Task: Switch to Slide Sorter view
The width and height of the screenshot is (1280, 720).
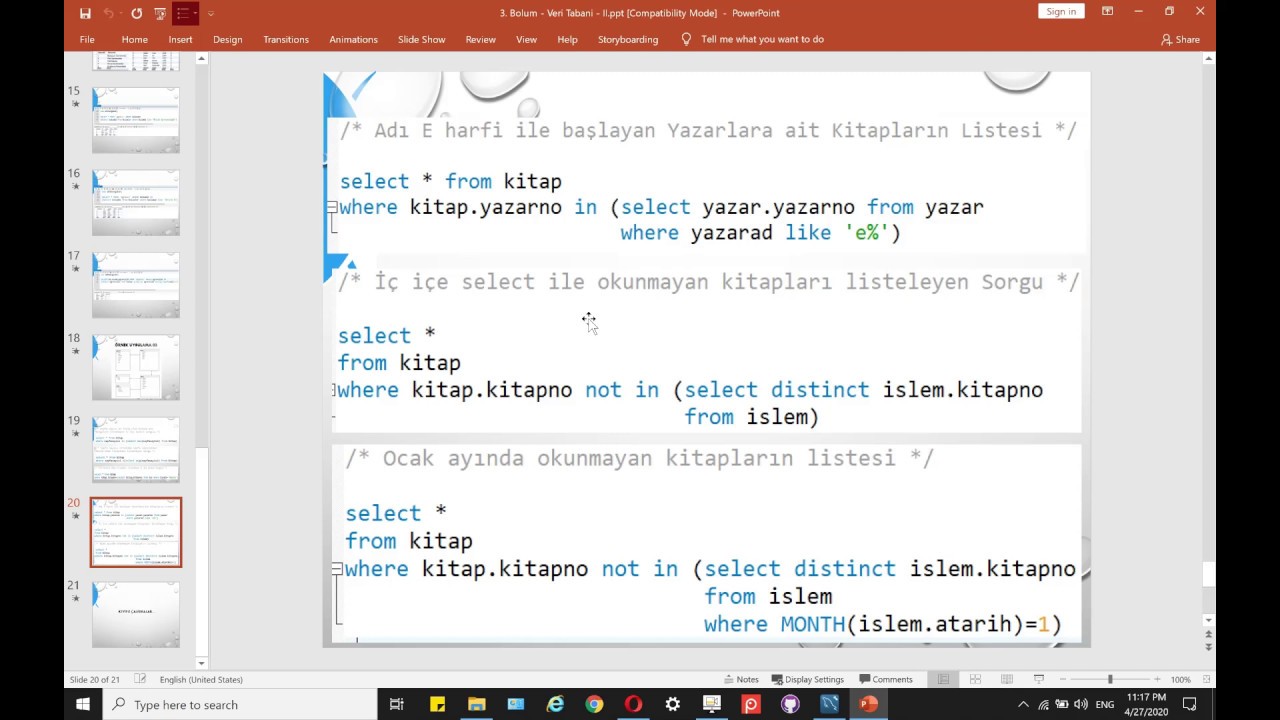Action: pyautogui.click(x=975, y=680)
